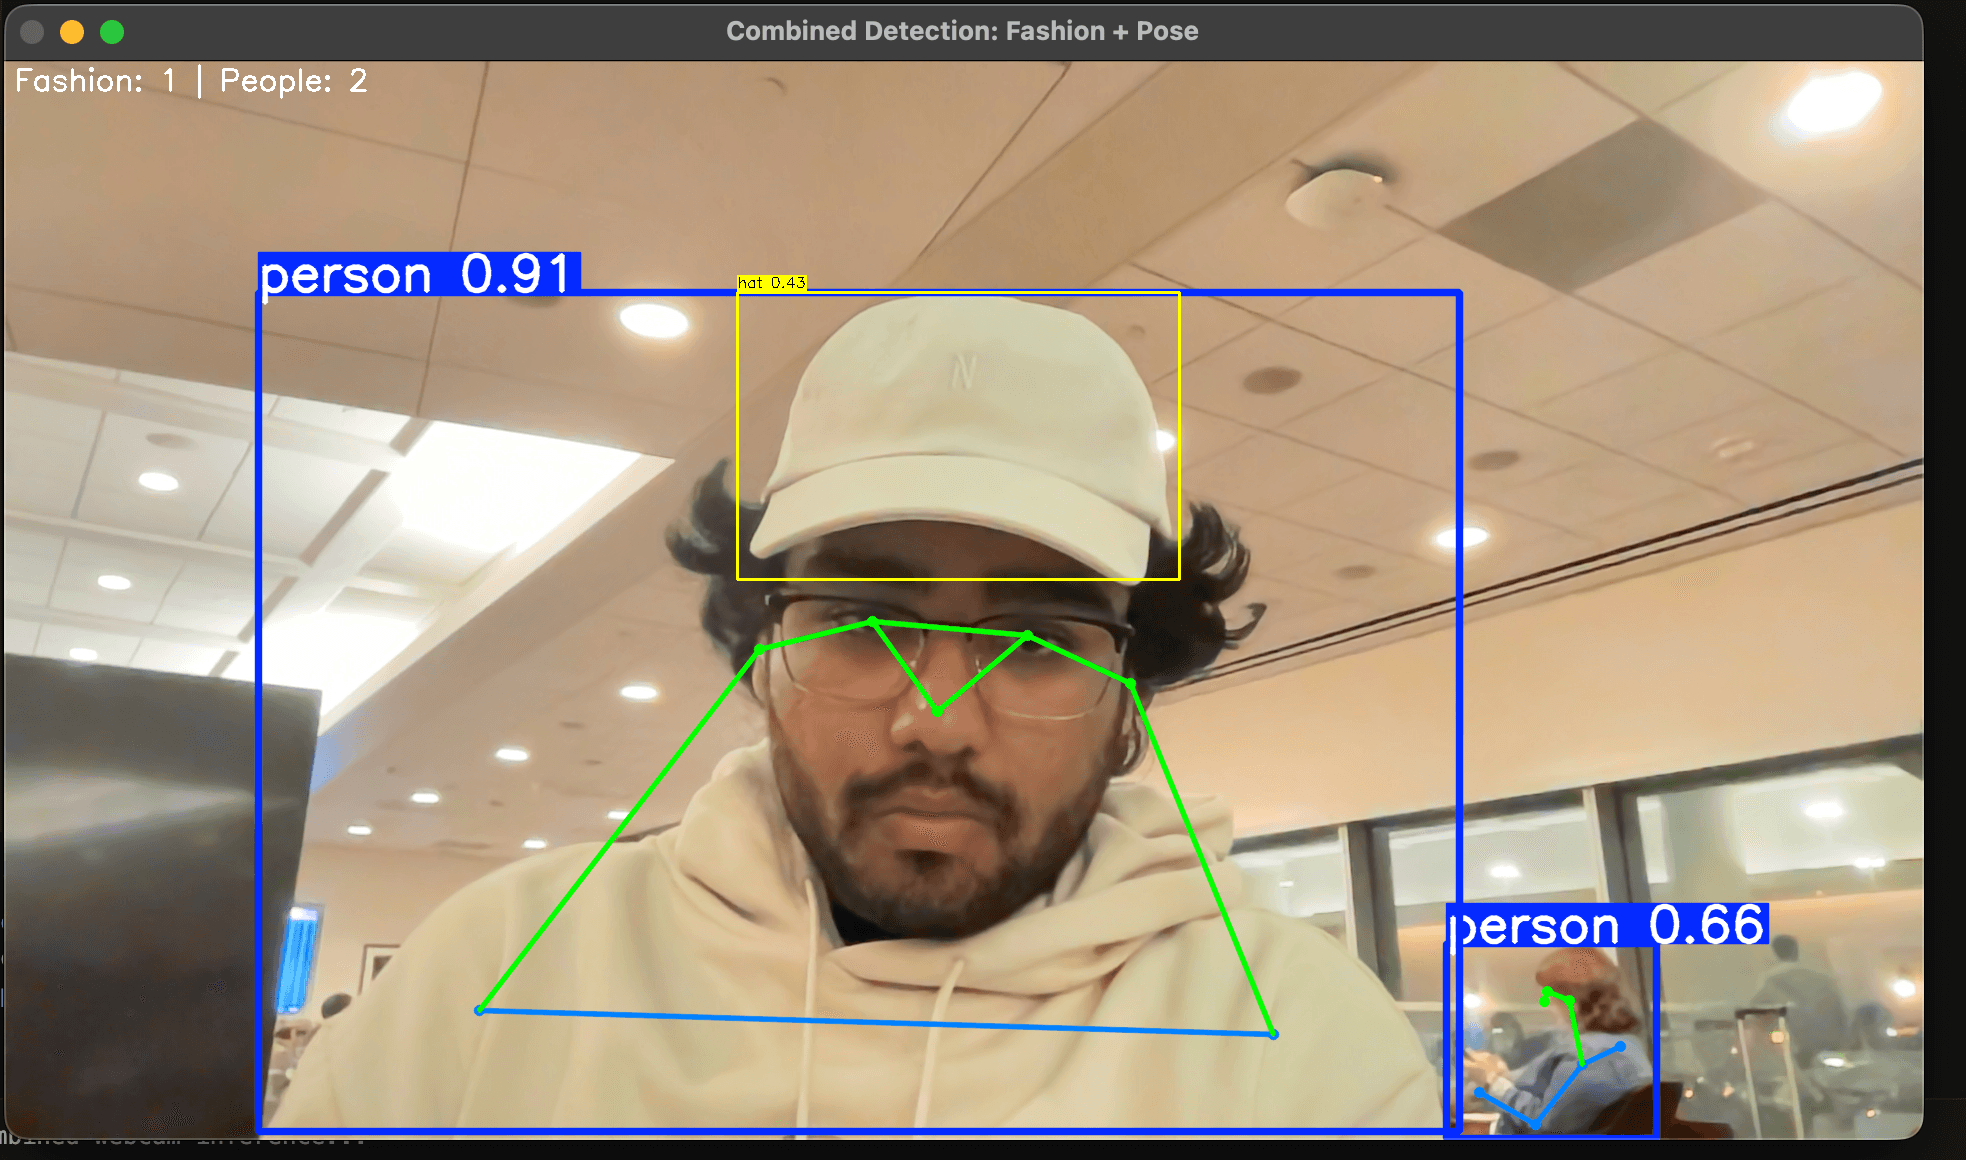Click the ear keypoint near the earring side

(1131, 684)
